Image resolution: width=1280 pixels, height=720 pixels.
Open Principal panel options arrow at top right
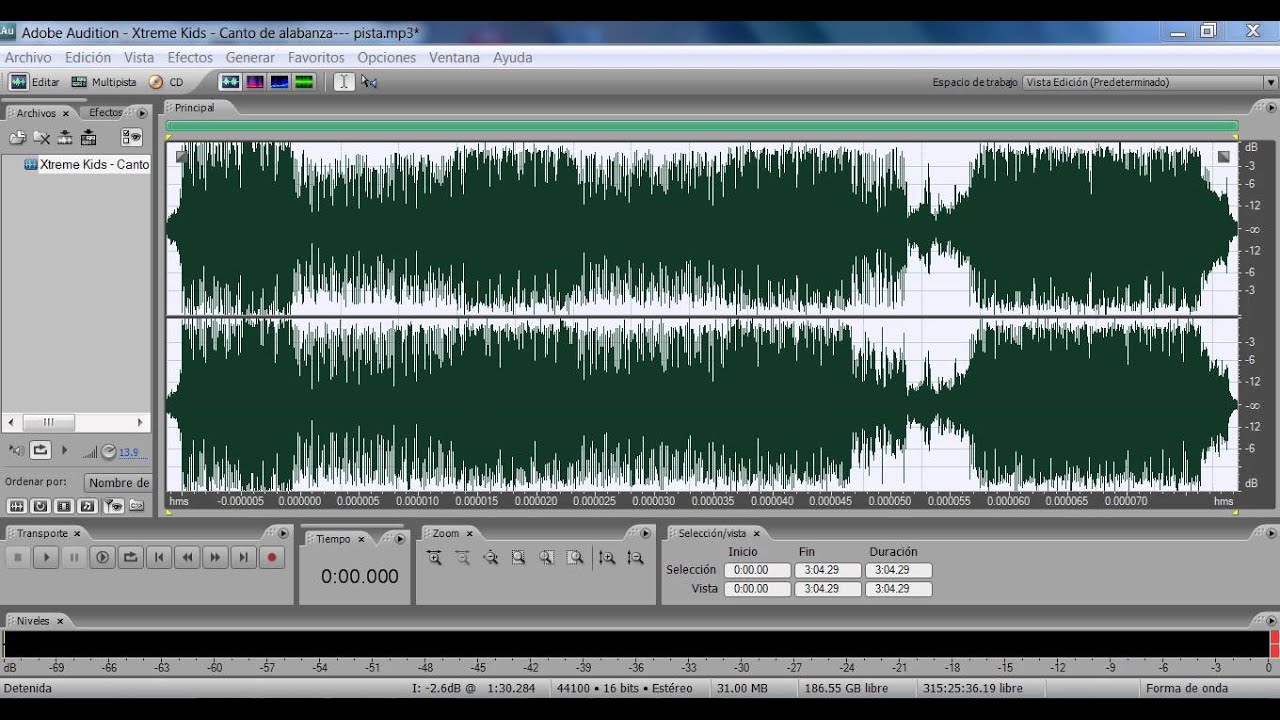click(x=1271, y=107)
